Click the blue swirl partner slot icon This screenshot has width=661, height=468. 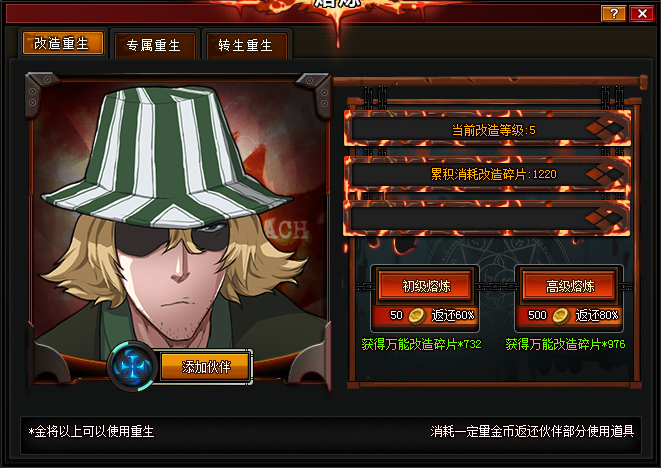coord(133,366)
